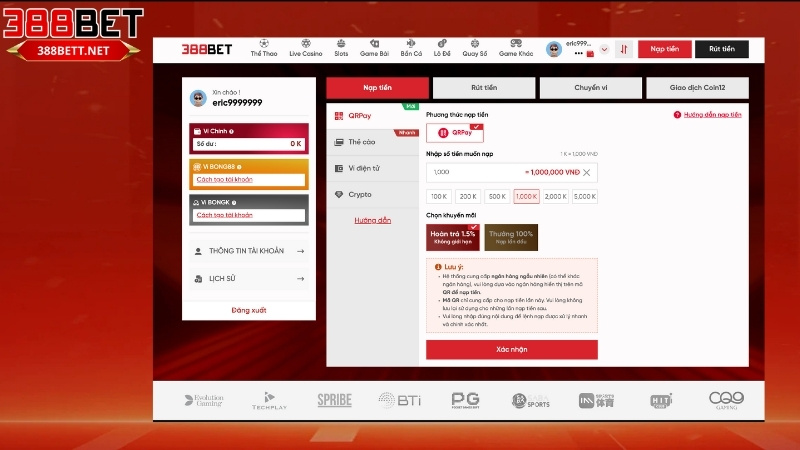Choose the 5,000 K preset amount

pyautogui.click(x=585, y=196)
